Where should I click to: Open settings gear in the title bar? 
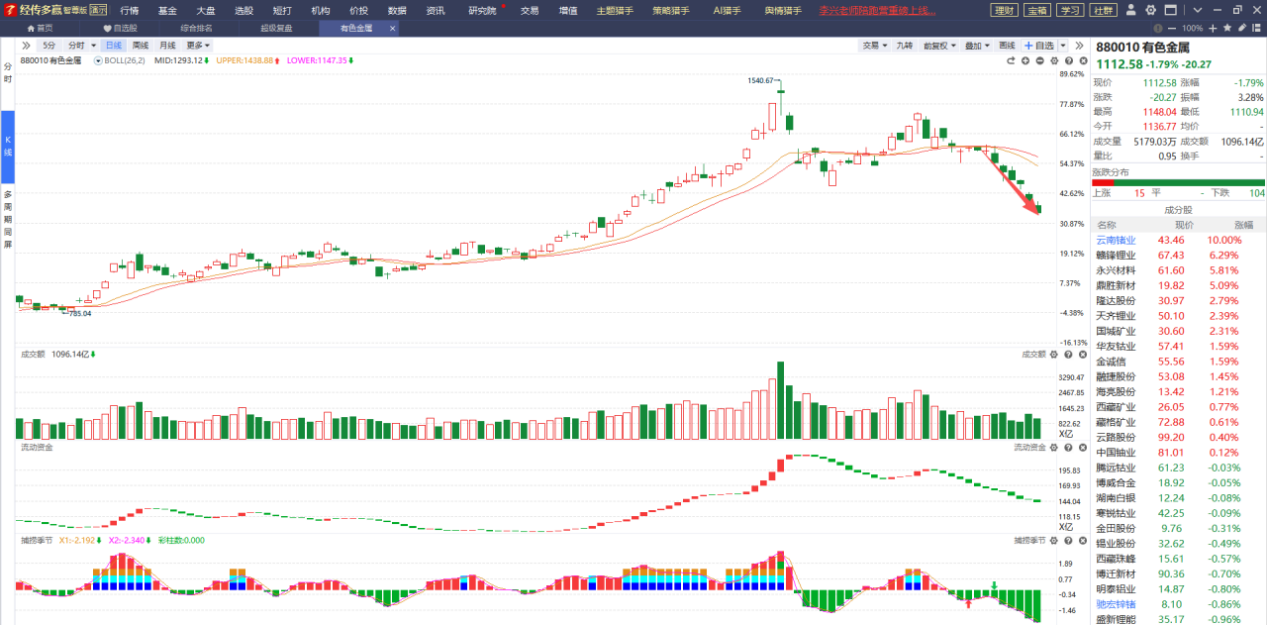1151,10
